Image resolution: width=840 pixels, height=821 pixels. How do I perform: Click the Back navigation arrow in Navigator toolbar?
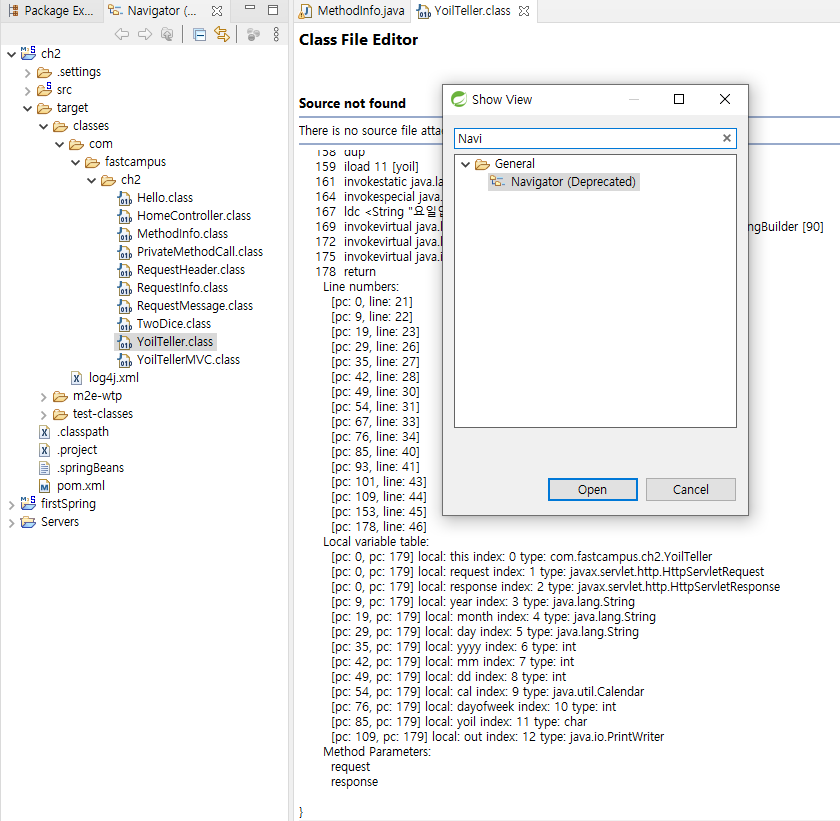[x=122, y=34]
